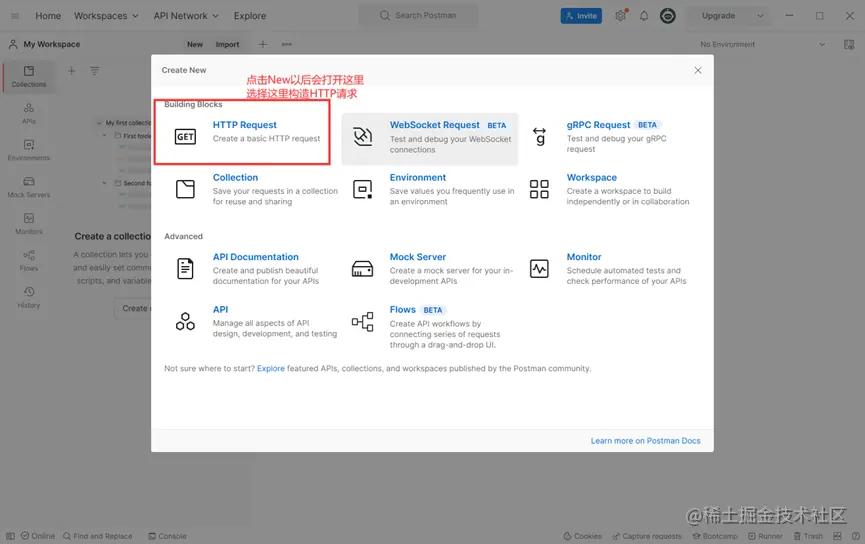Follow the Explore link in dialog
Viewport: 865px width, 544px height.
coord(271,368)
